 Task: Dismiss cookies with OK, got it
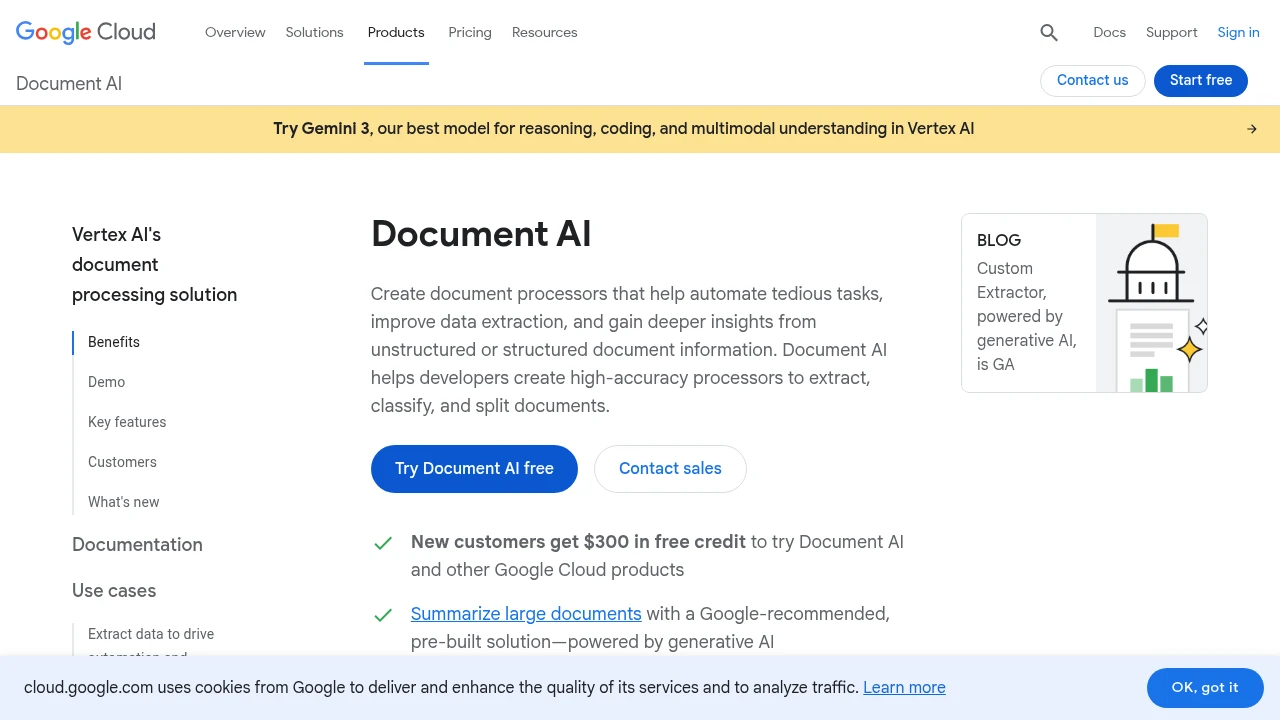click(1204, 688)
